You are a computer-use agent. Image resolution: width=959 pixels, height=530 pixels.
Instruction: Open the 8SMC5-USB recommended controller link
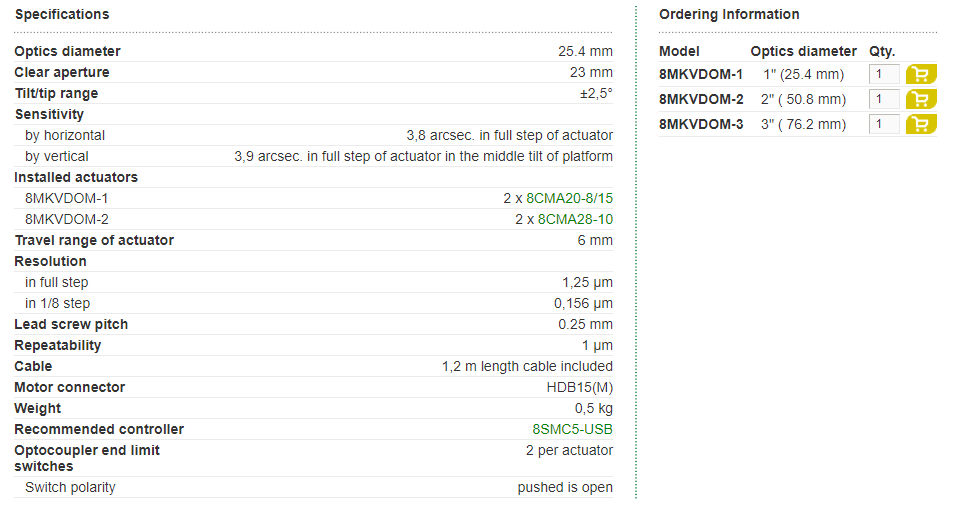(572, 430)
